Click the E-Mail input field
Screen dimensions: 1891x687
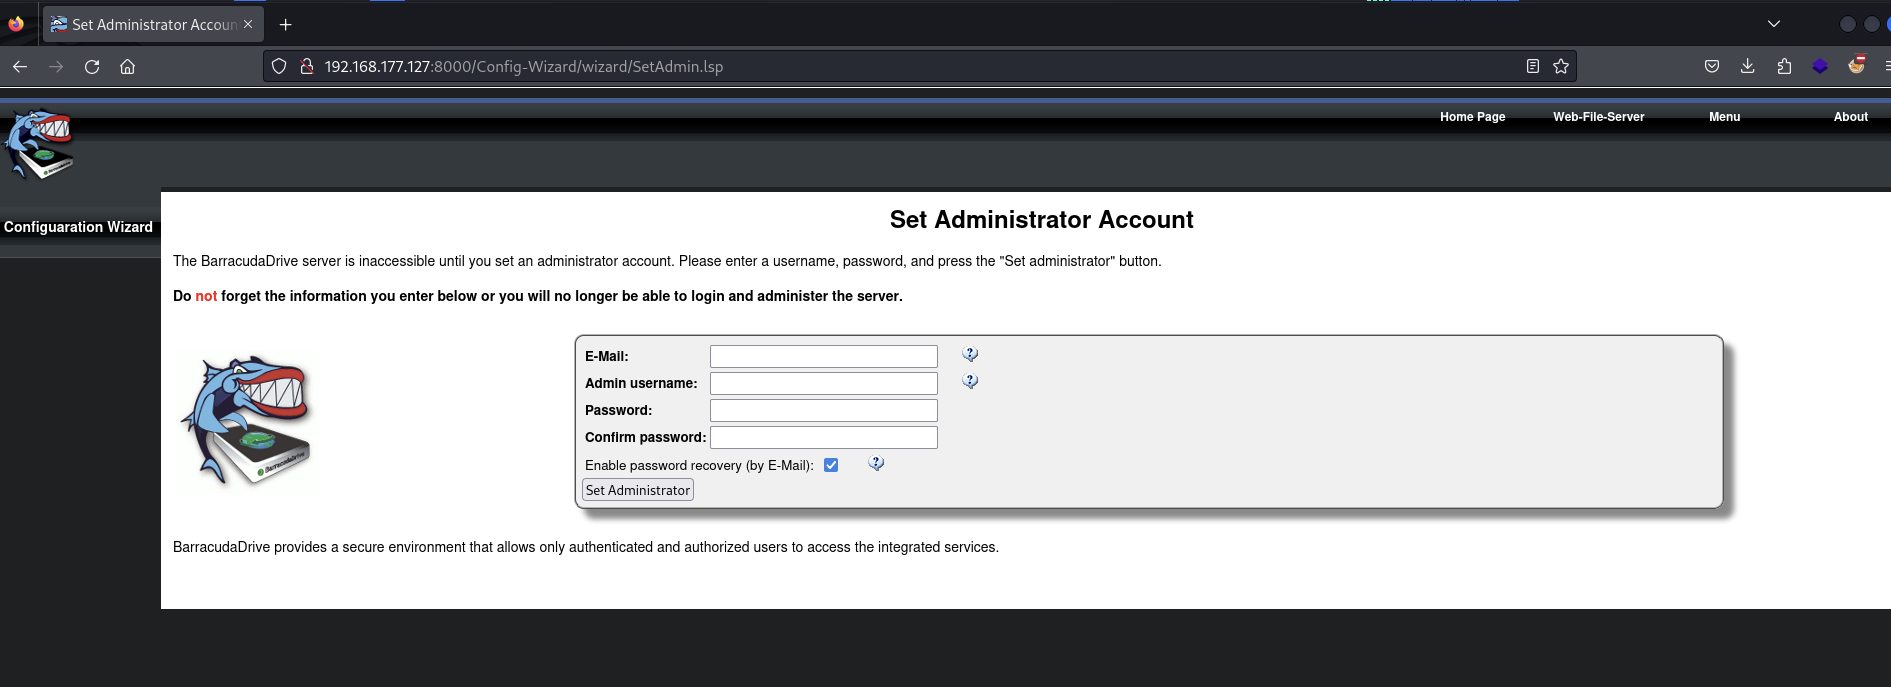coord(823,357)
